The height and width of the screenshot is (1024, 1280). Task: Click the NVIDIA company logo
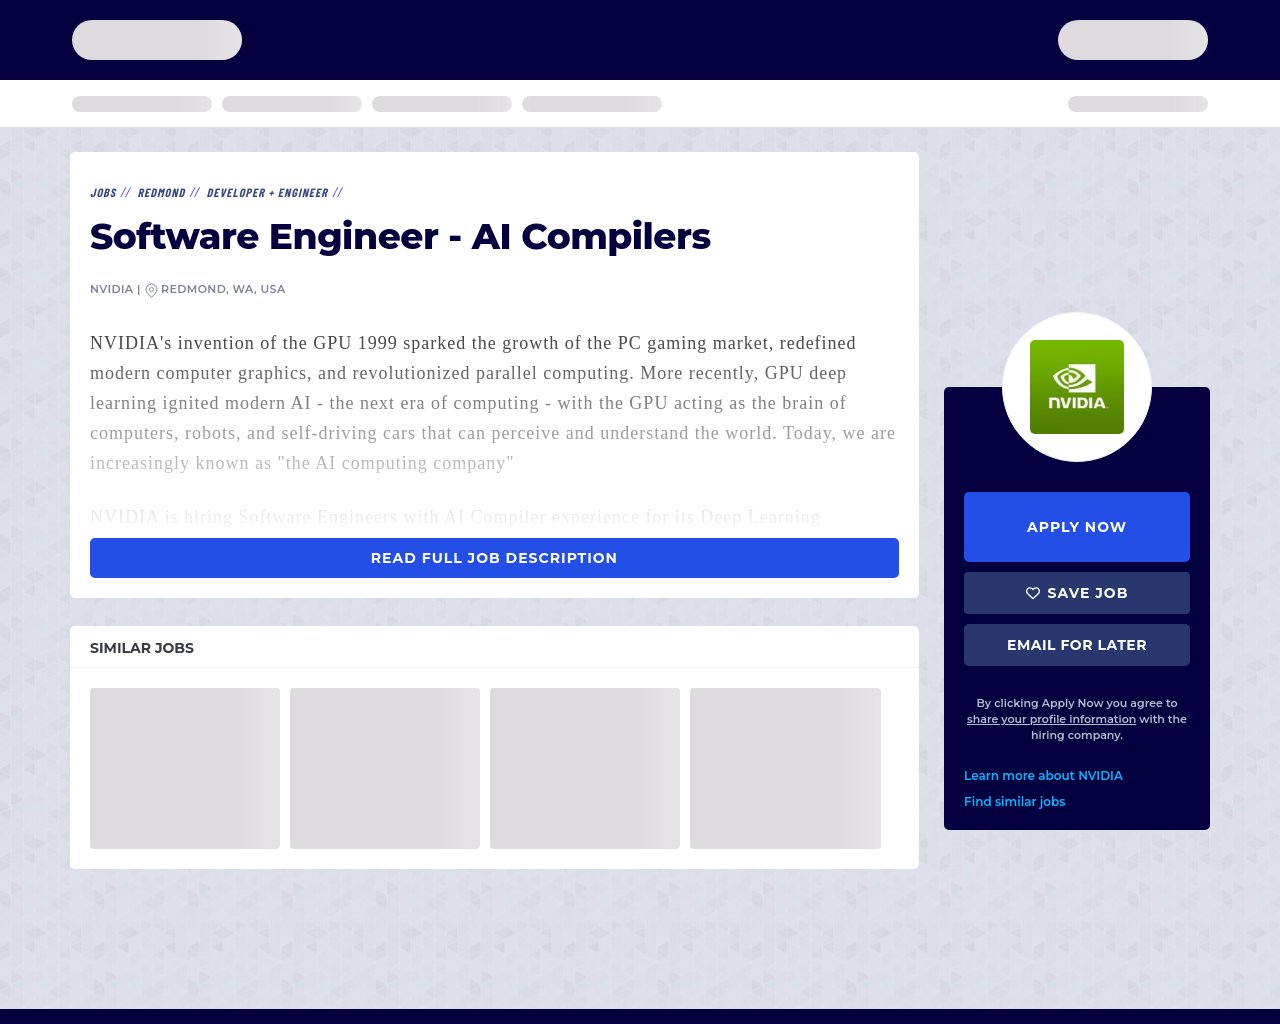[x=1077, y=387]
